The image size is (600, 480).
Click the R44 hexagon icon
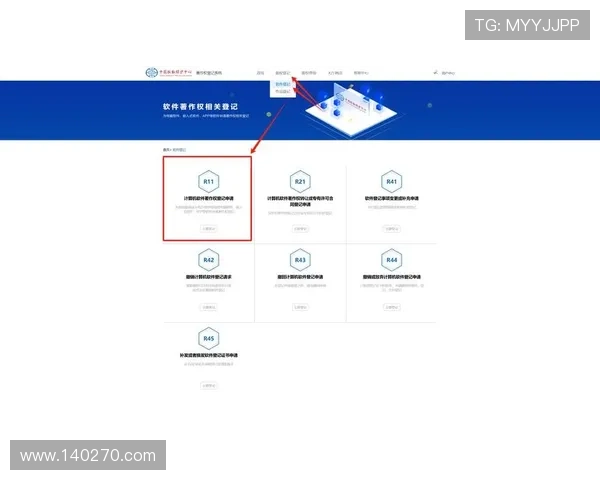click(x=391, y=259)
